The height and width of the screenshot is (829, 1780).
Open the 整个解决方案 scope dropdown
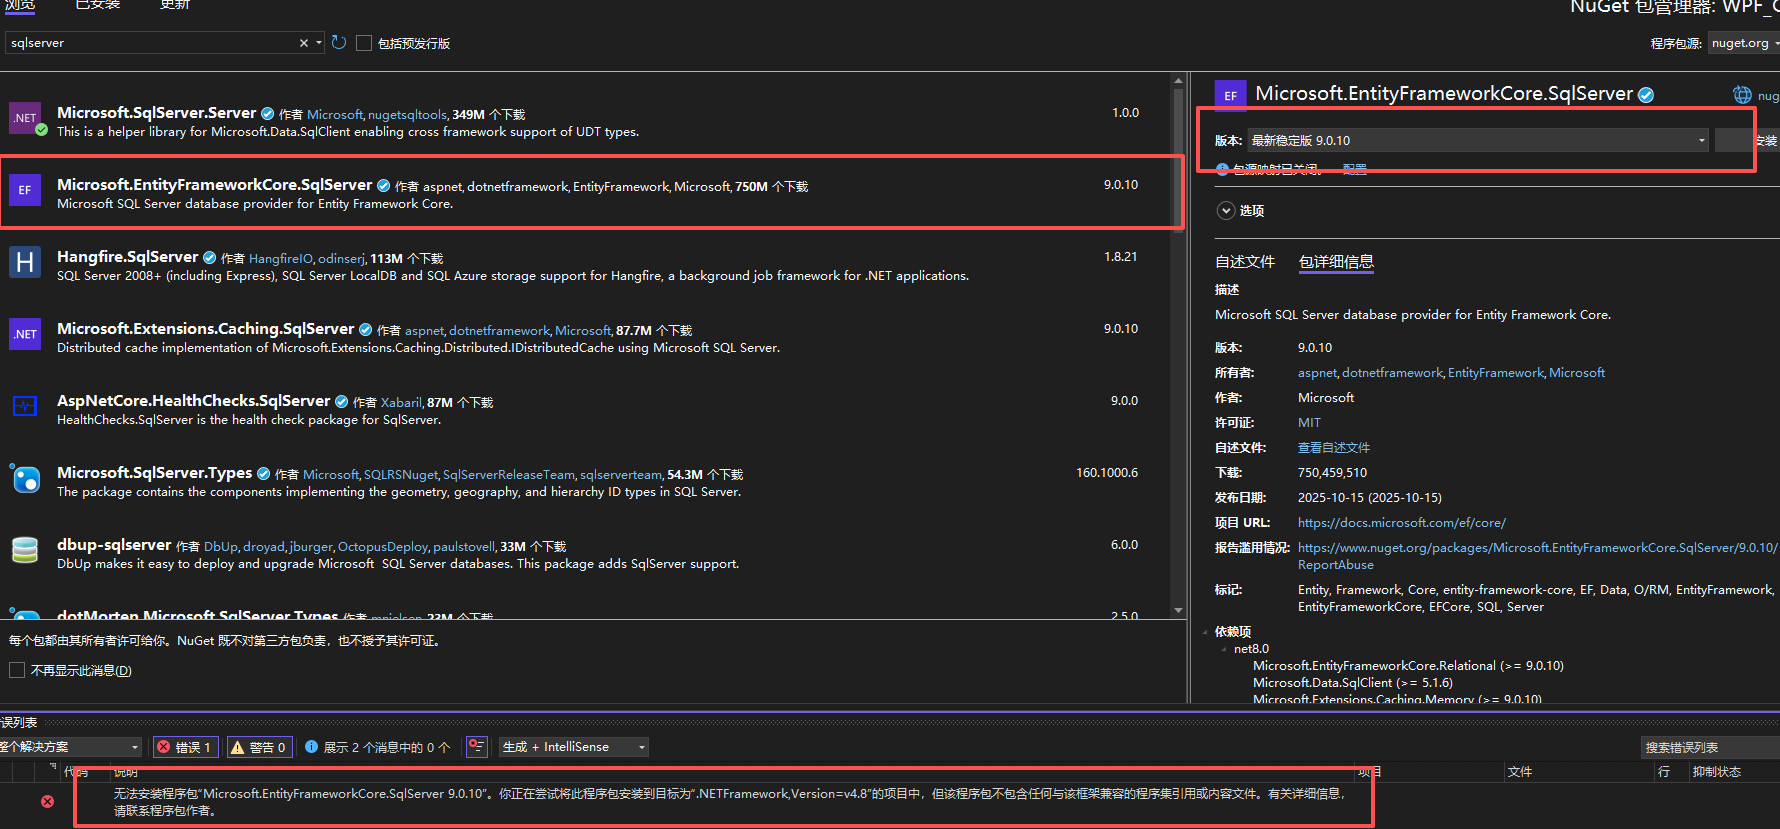tap(70, 747)
